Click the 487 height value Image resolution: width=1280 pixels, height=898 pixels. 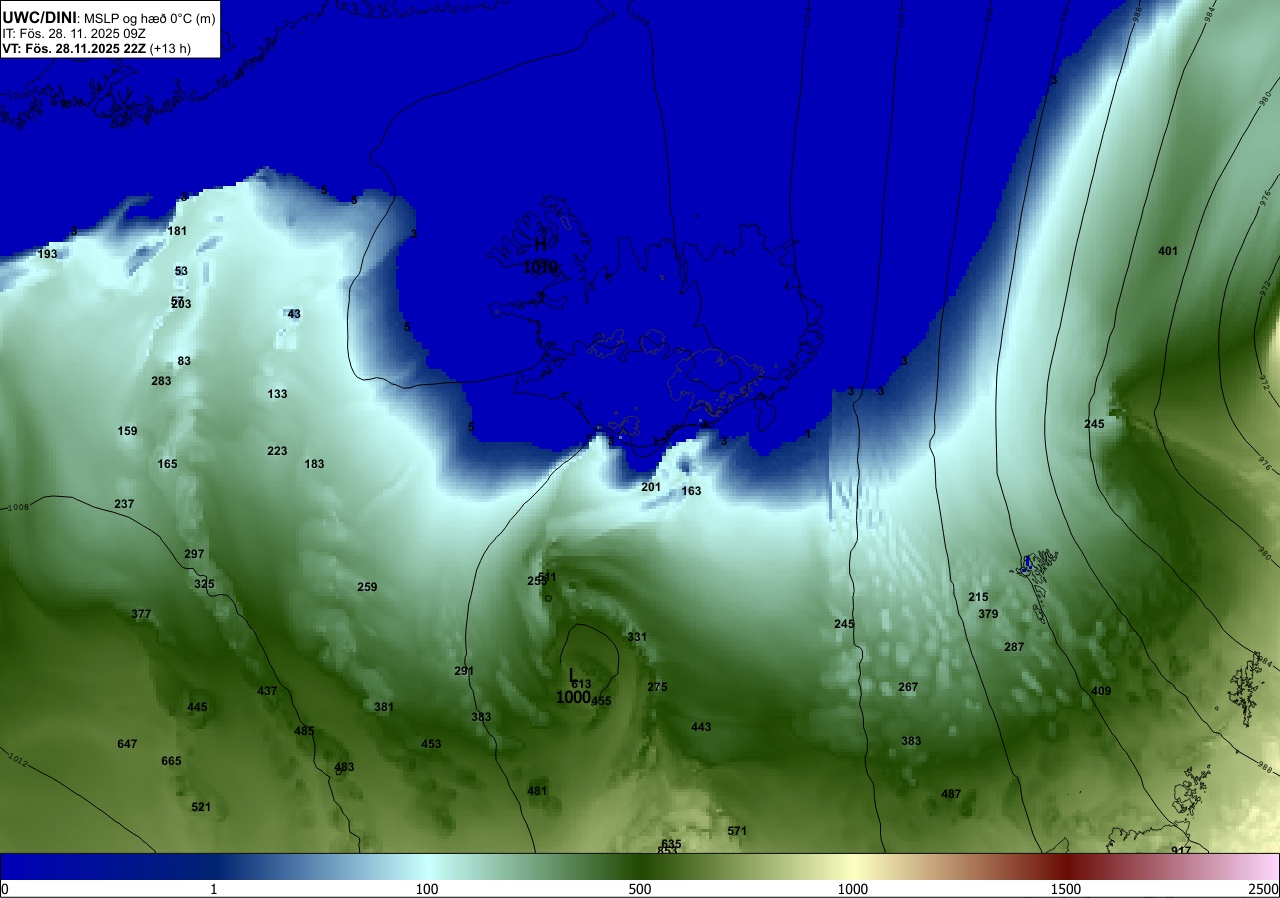pyautogui.click(x=951, y=794)
